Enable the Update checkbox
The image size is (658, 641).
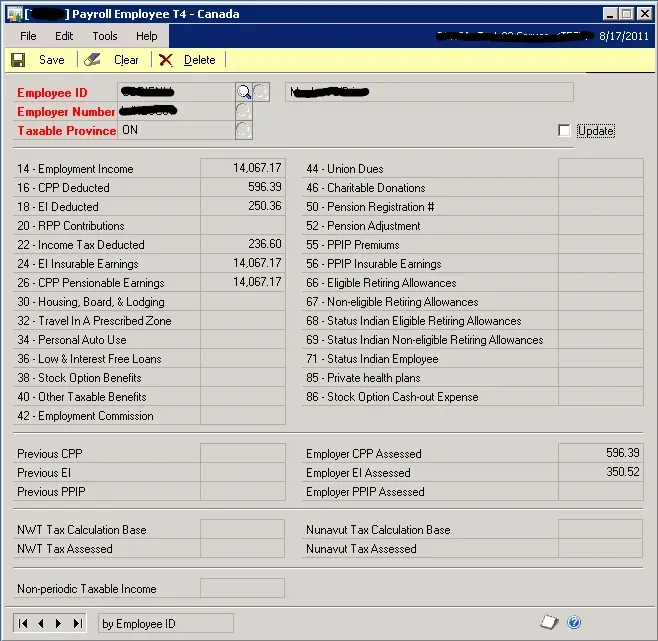(x=565, y=131)
